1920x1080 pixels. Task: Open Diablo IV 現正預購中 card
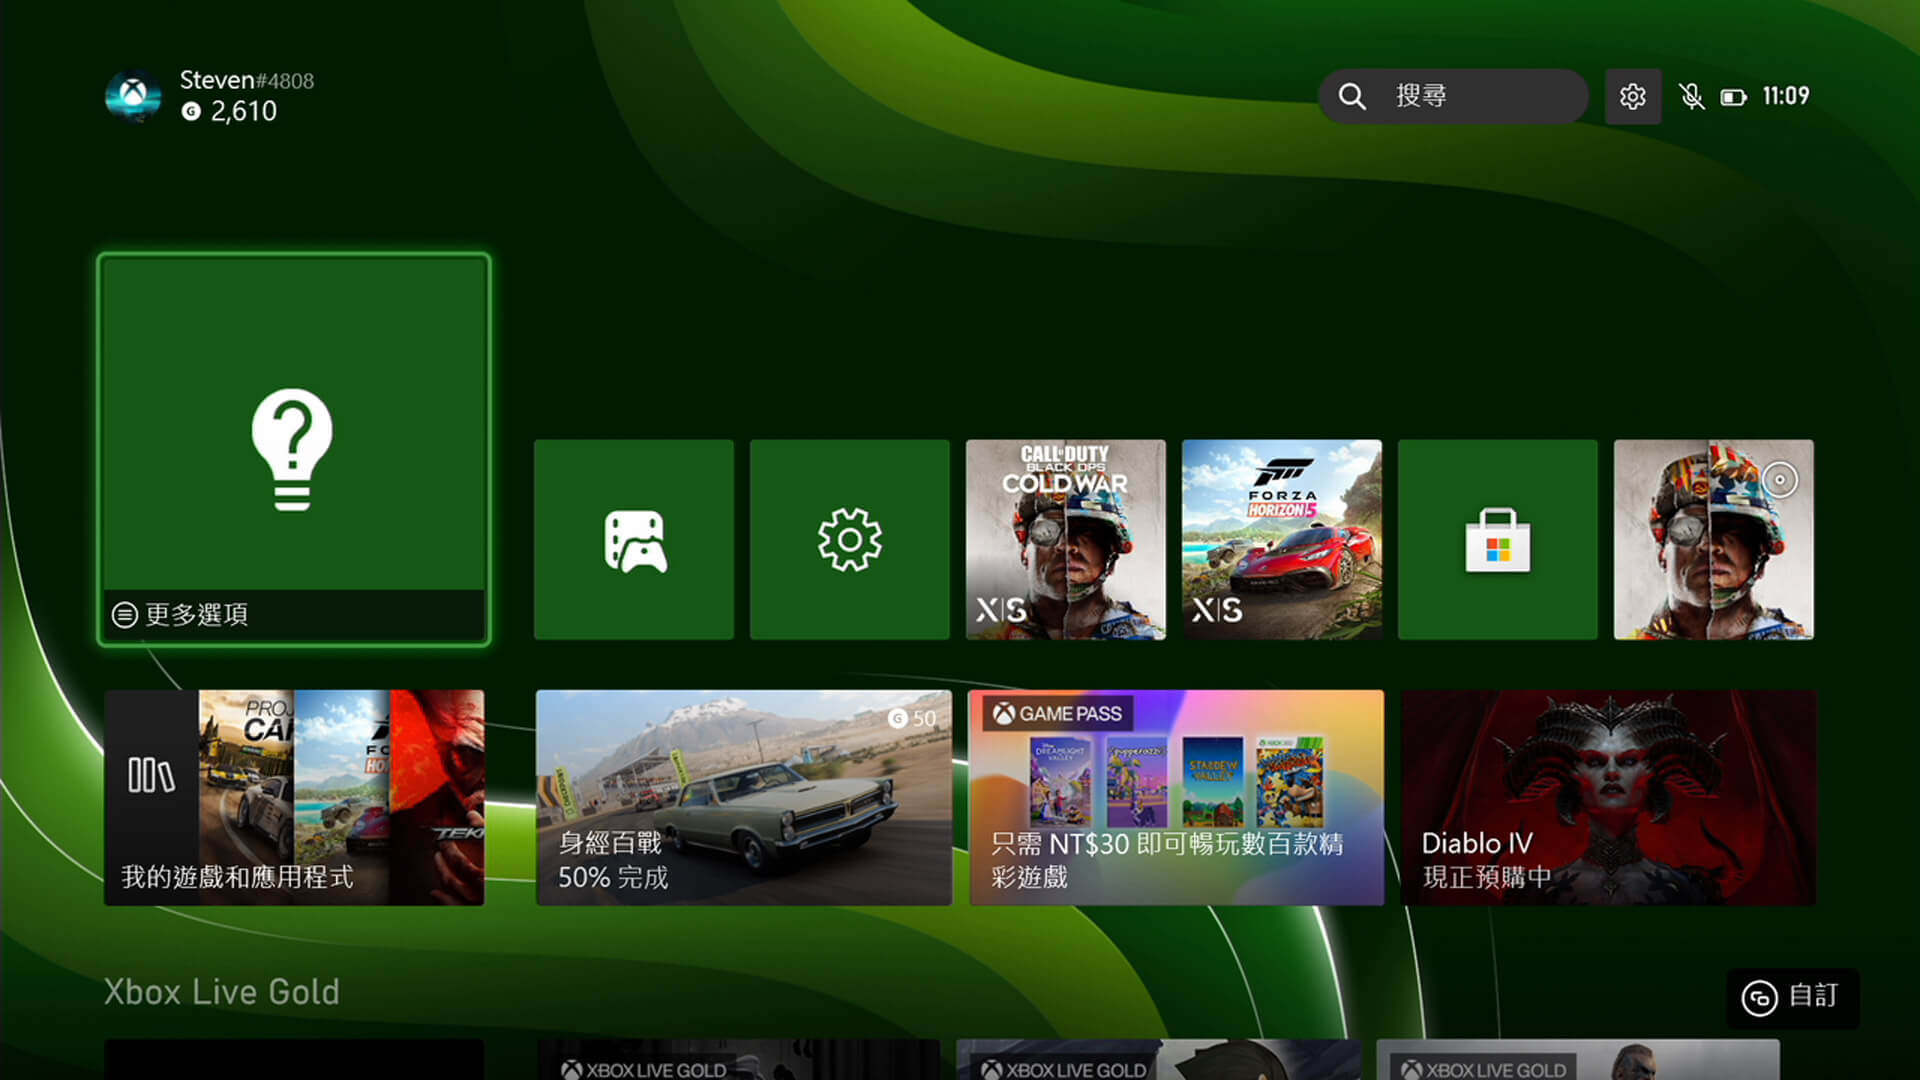point(1609,798)
